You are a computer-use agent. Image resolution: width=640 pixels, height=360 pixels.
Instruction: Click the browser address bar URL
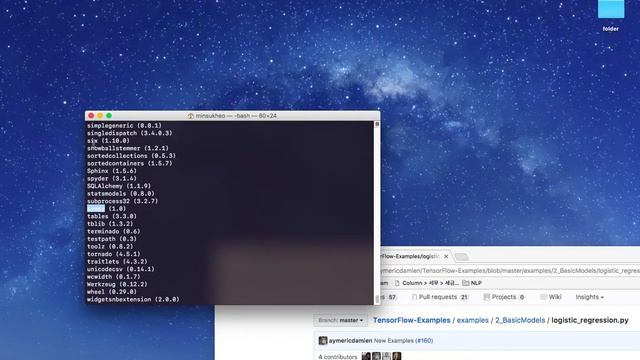[x=510, y=271]
